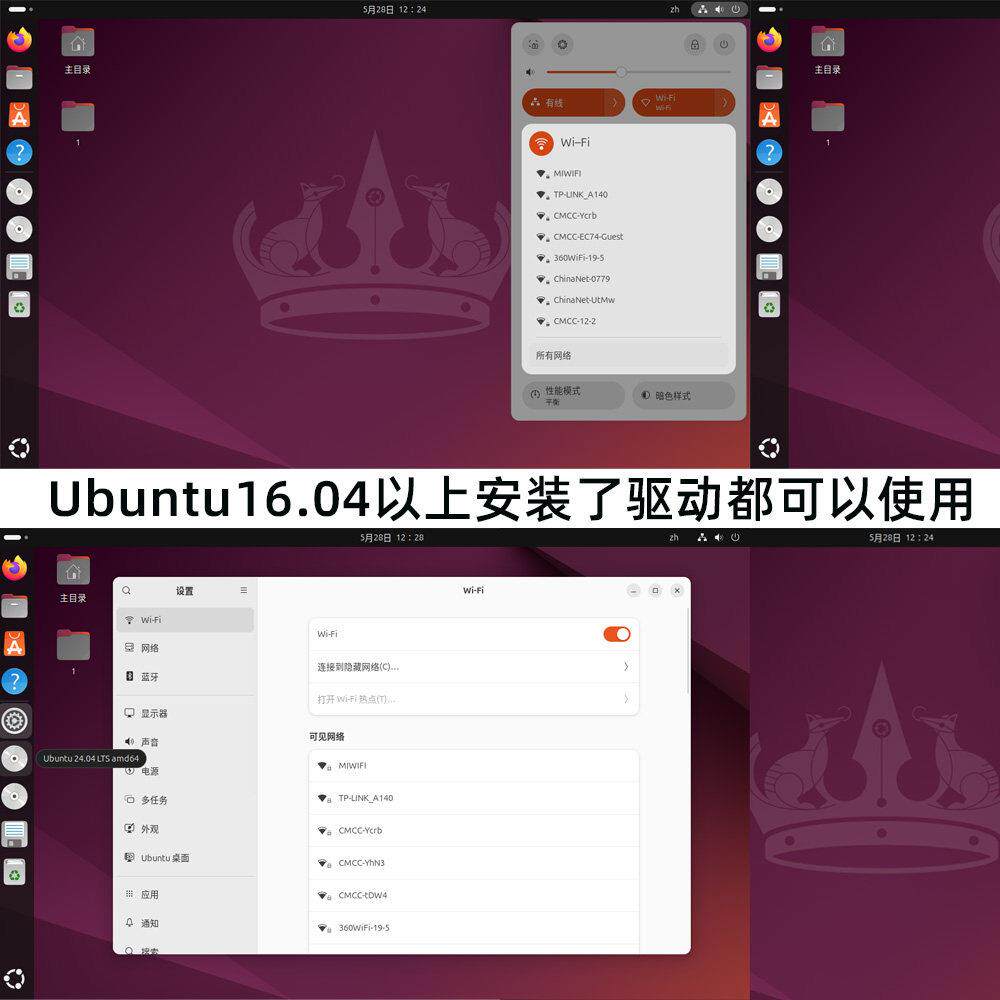Open 蓝牙 Bluetooth in the Settings sidebar
The image size is (1000, 1000).
(x=185, y=677)
